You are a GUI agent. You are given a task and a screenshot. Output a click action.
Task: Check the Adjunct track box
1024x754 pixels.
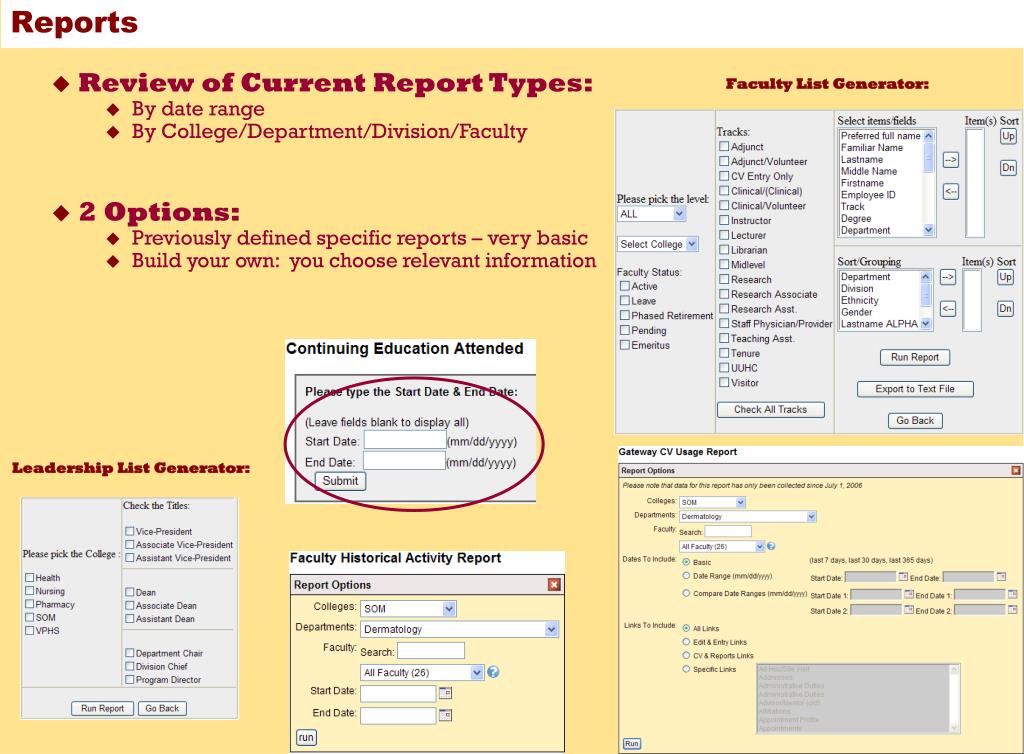(x=724, y=146)
